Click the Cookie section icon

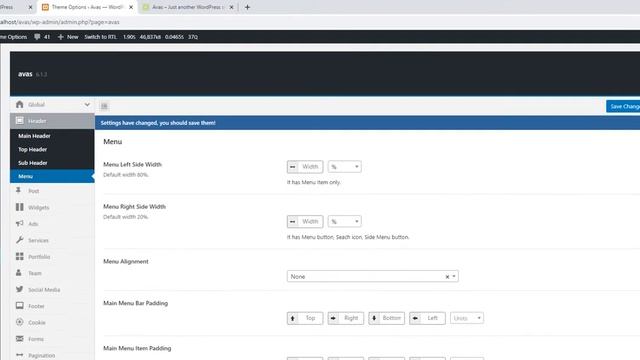(x=19, y=322)
